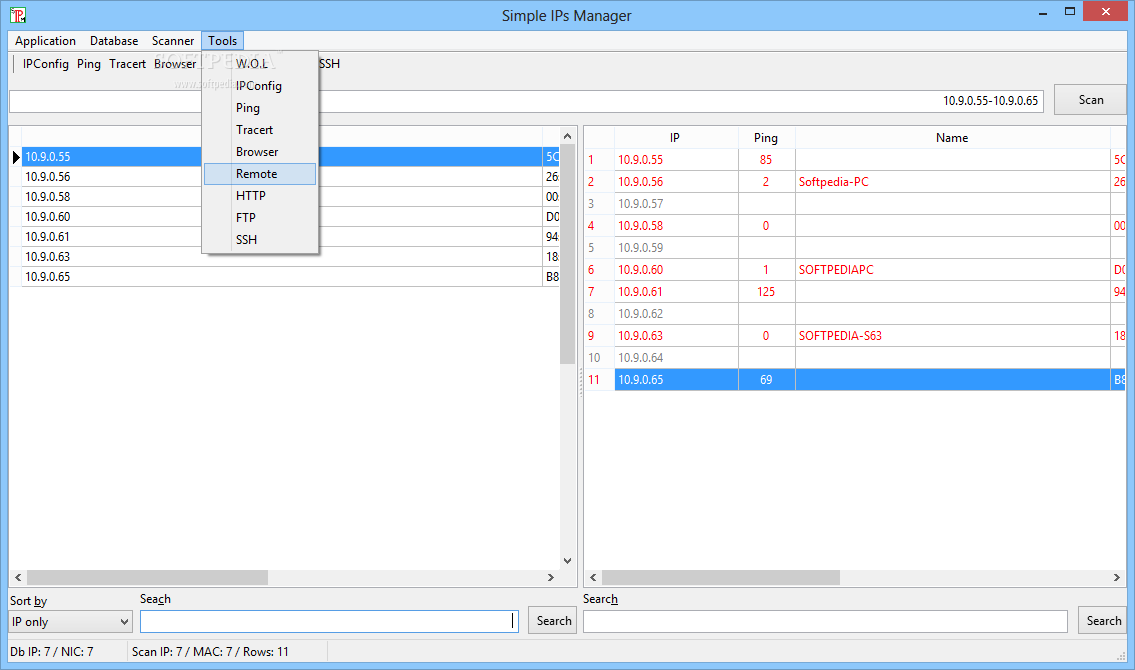Click database list scroll left arrow
The height and width of the screenshot is (670, 1135).
click(x=18, y=577)
